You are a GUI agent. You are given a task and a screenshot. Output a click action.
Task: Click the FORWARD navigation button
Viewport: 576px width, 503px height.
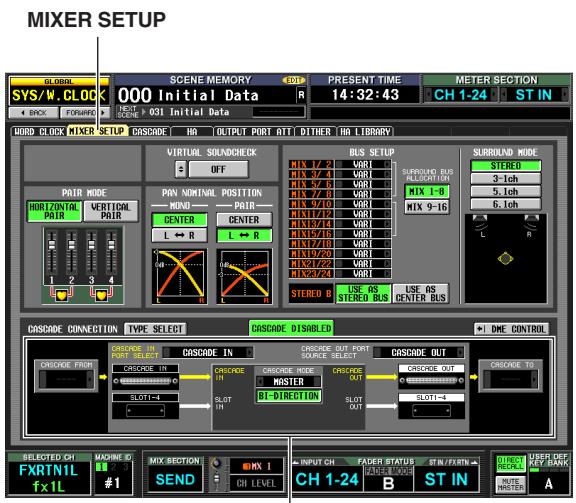point(85,113)
